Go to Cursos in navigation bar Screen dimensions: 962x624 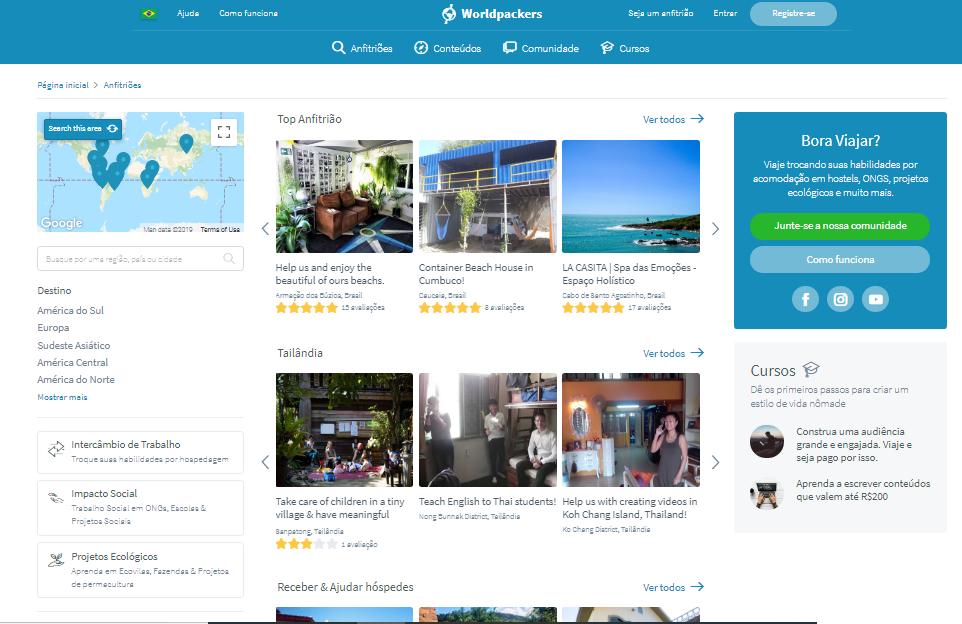pyautogui.click(x=625, y=48)
